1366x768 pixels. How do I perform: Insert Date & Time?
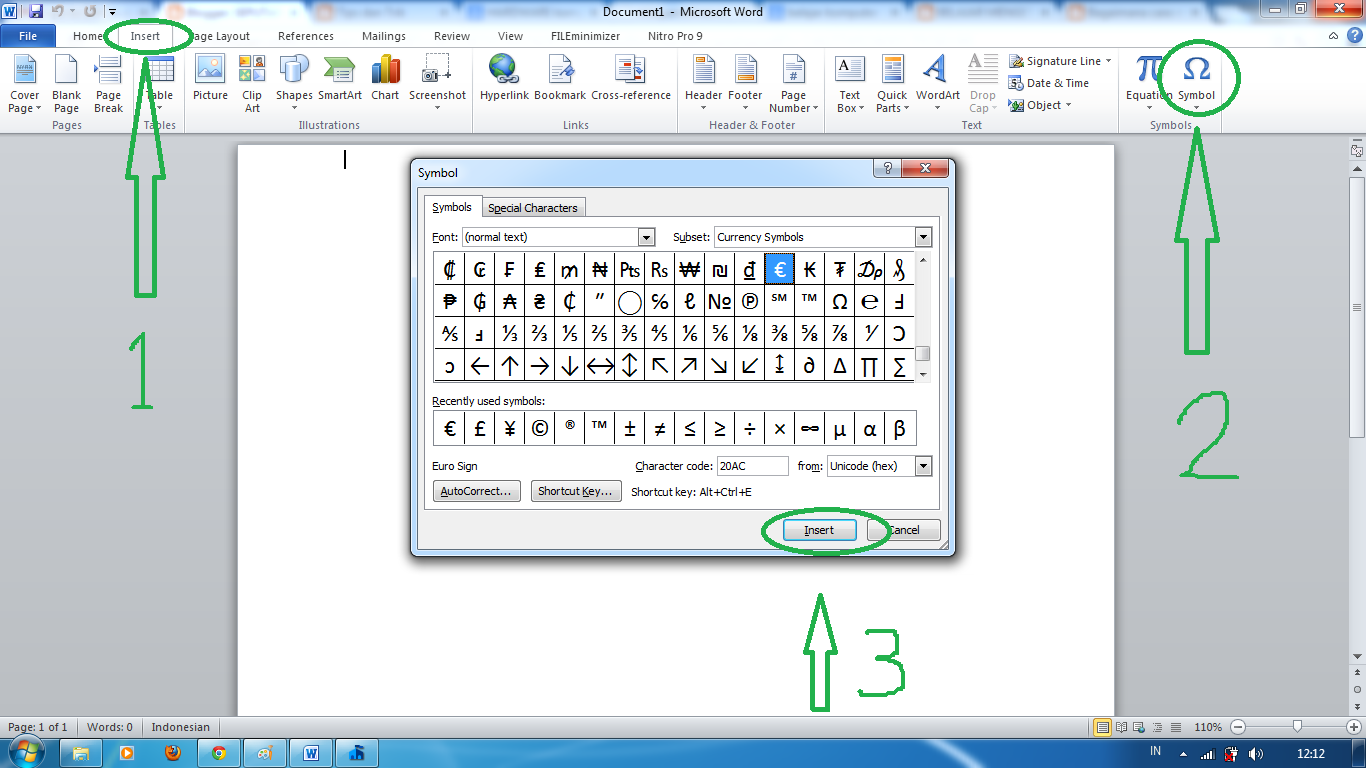[1049, 83]
